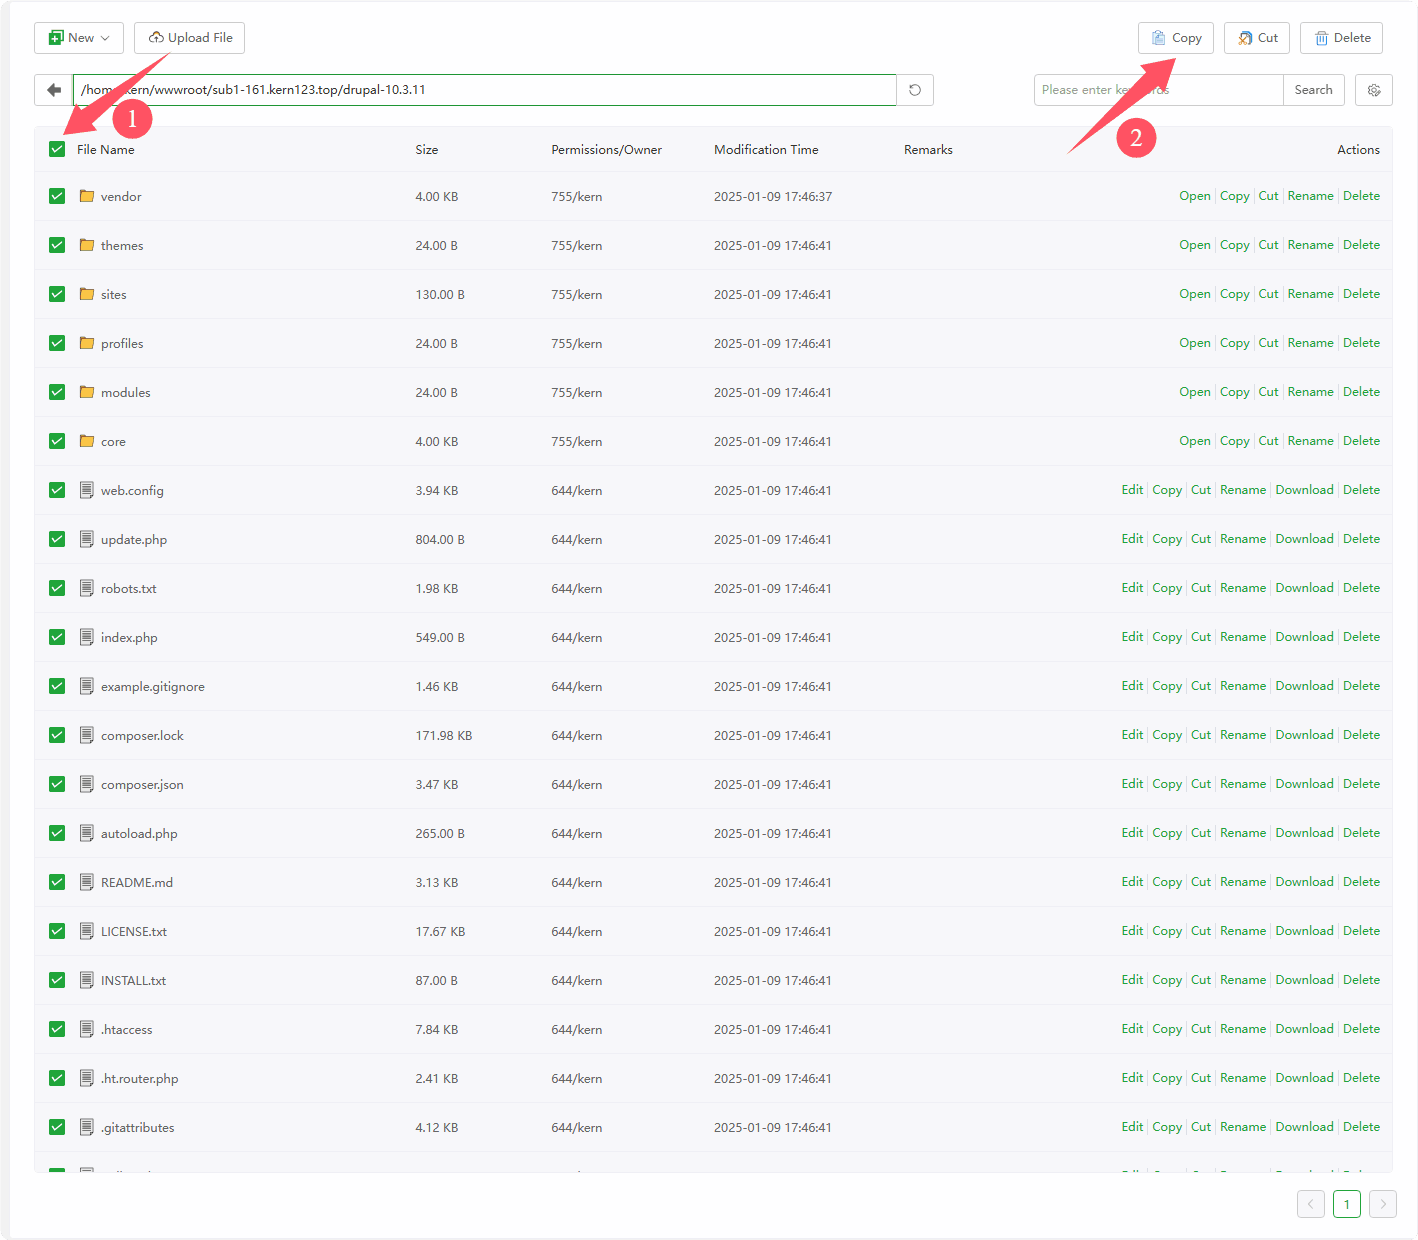Open the vendor folder via Open link
1418x1240 pixels.
coord(1195,196)
